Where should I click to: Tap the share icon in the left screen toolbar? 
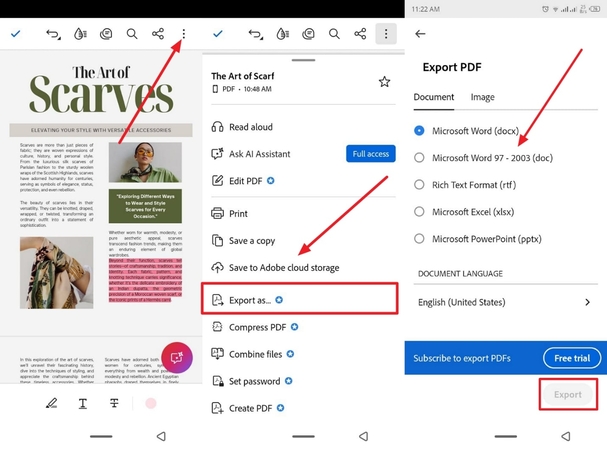coord(158,34)
